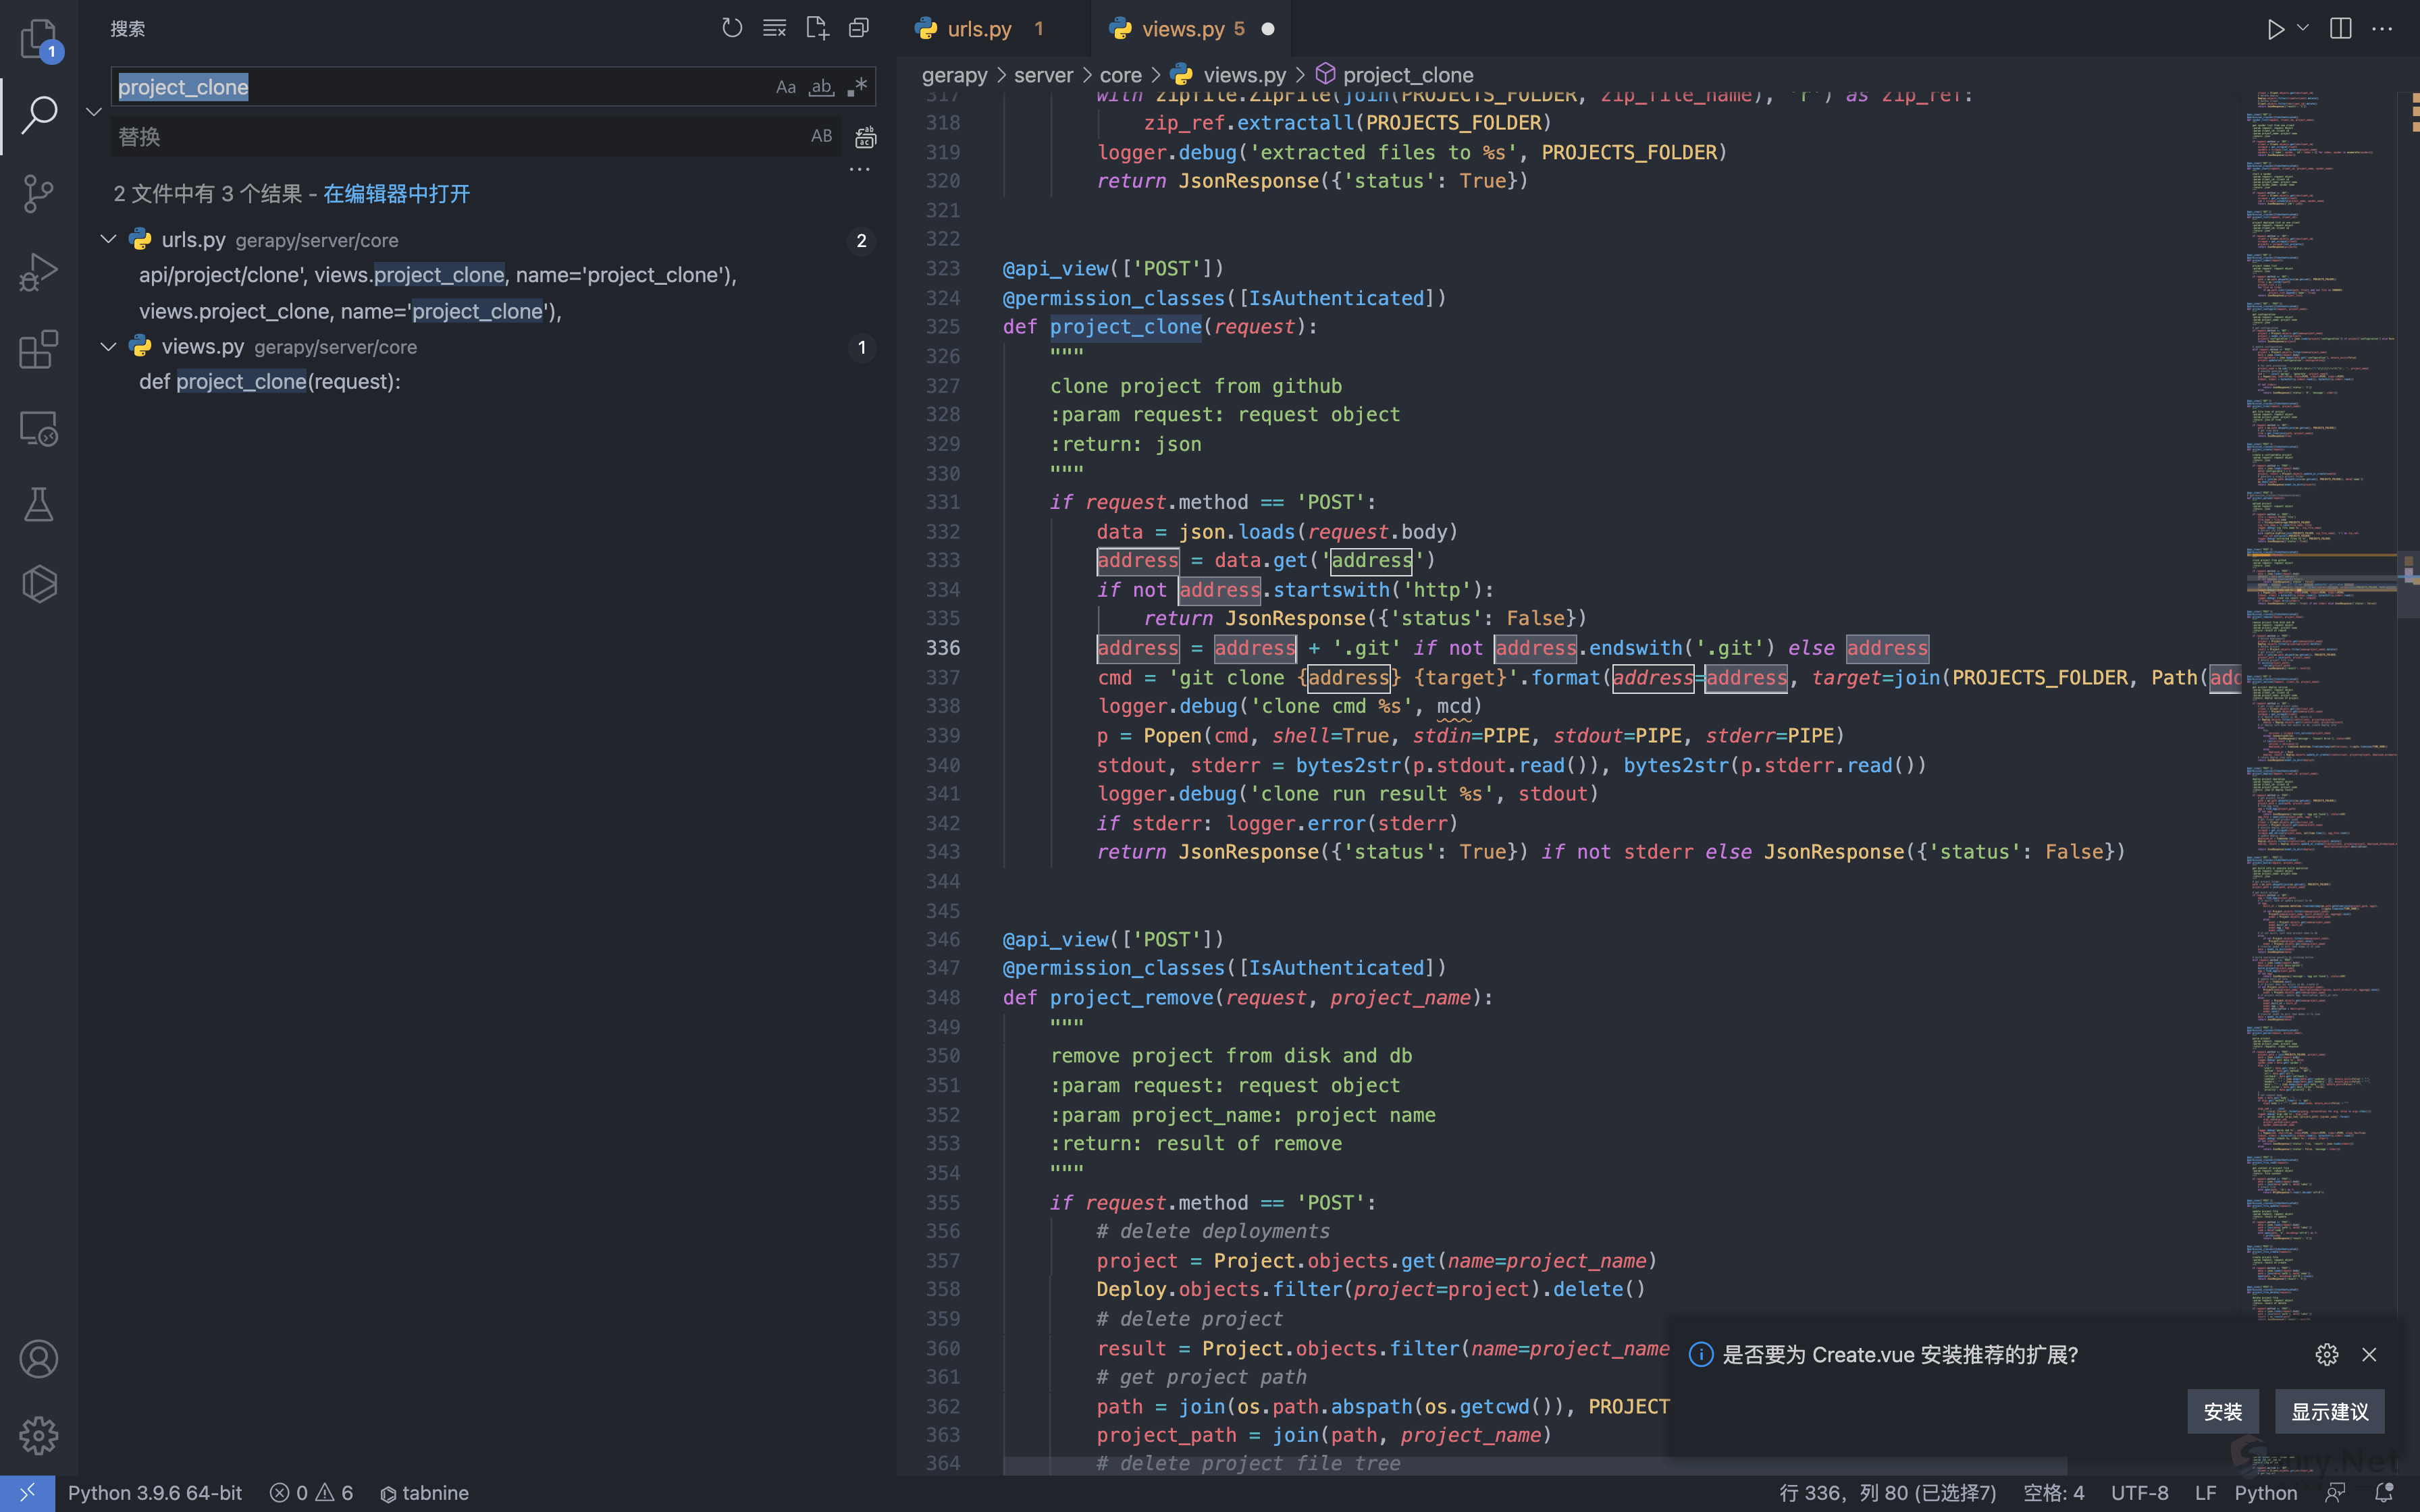
Task: Open the Testing flask view
Action: tap(38, 505)
